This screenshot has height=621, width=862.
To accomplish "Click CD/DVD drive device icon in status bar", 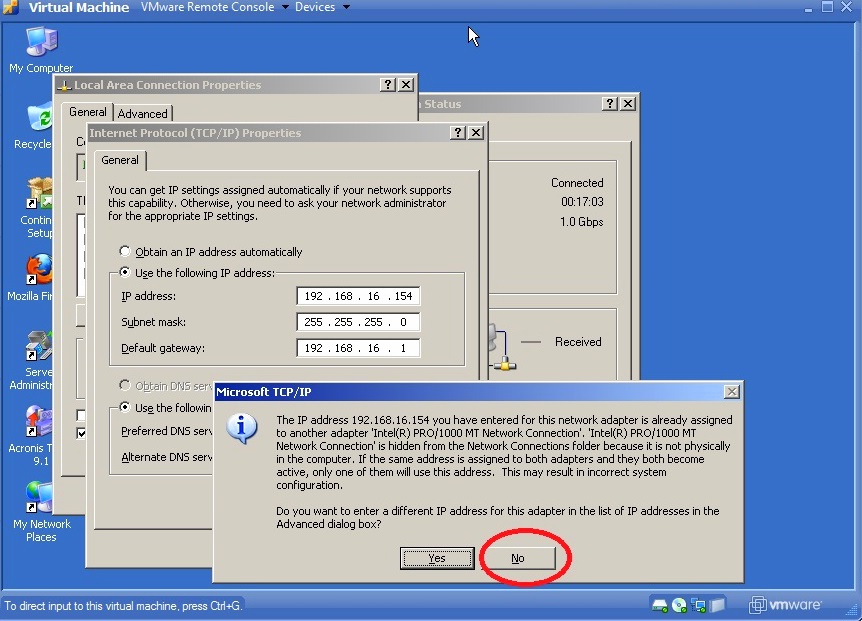I will tap(679, 606).
